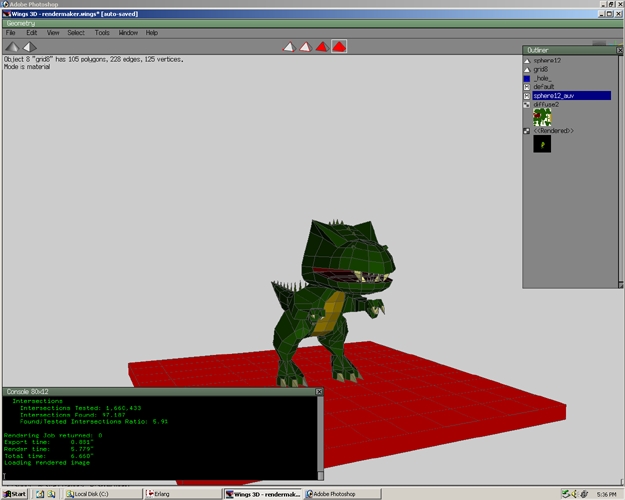This screenshot has width=625, height=500.
Task: Click the Outliner title bar
Action: (x=570, y=50)
